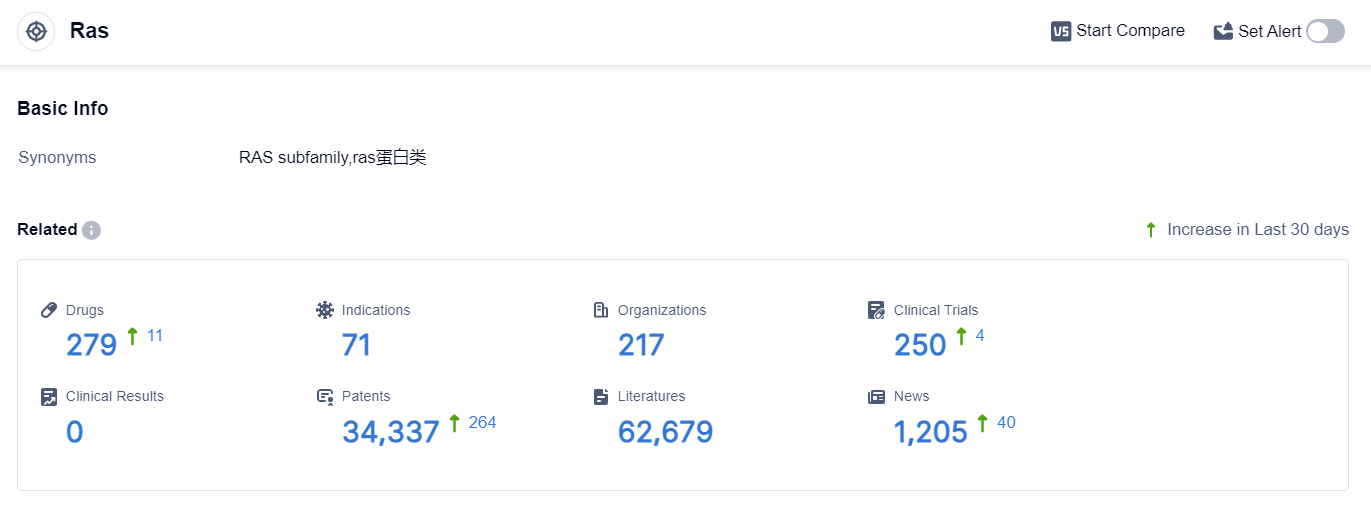
Task: Click the News newspaper icon
Action: point(877,396)
